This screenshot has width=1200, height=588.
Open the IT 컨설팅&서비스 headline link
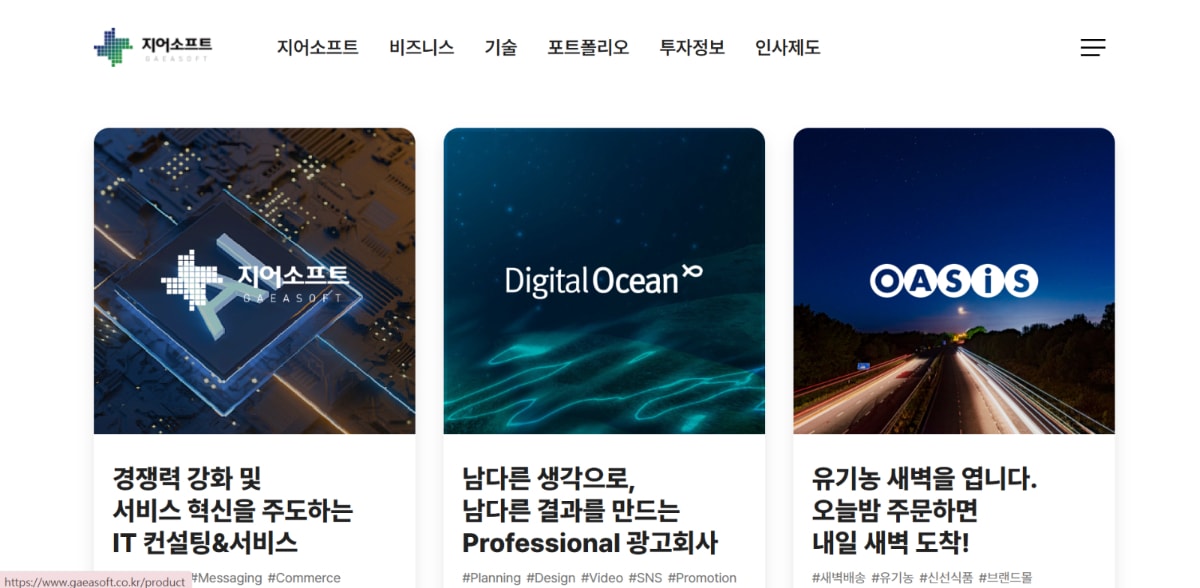pyautogui.click(x=233, y=511)
